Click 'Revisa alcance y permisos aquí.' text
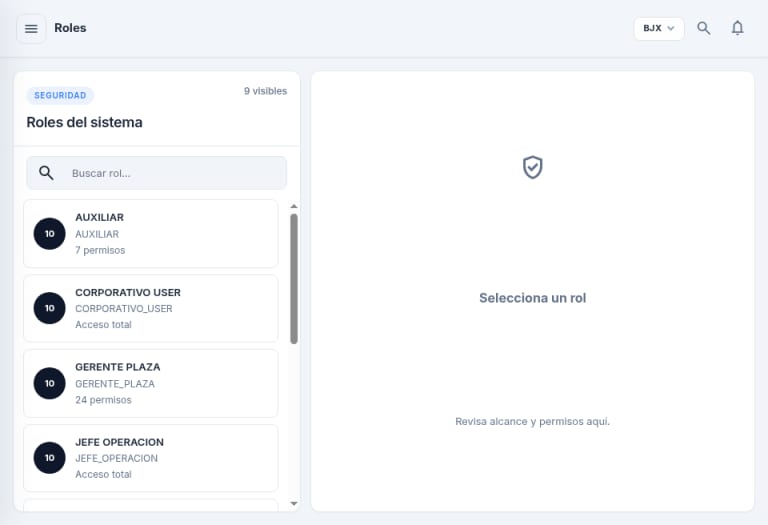Image resolution: width=768 pixels, height=525 pixels. [x=532, y=422]
